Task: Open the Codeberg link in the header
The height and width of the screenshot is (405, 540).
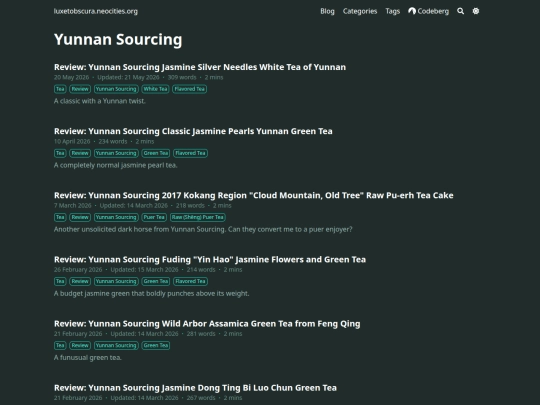Action: (429, 11)
